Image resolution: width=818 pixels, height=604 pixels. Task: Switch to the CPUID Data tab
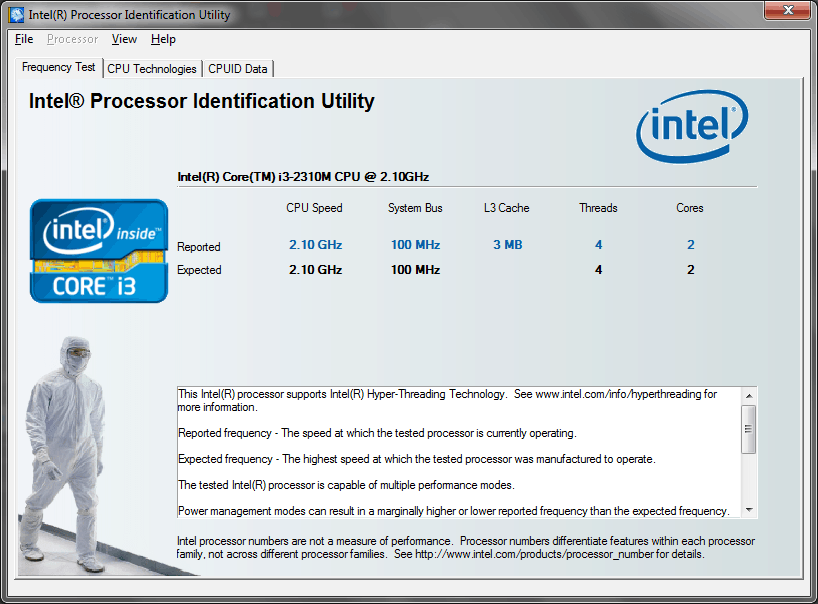[x=238, y=69]
